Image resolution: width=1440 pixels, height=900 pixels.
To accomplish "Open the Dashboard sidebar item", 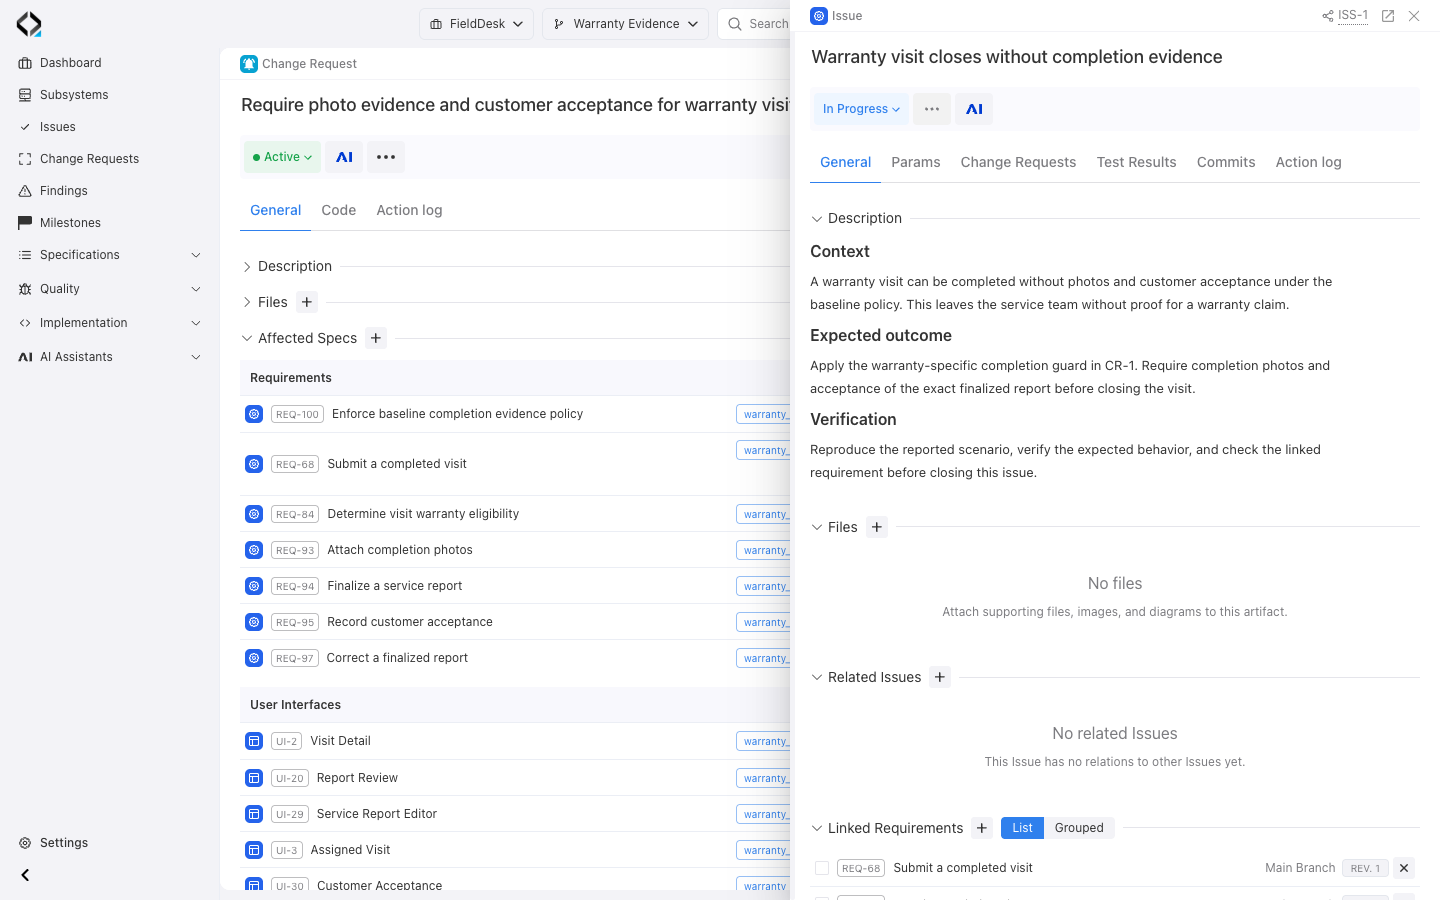I will (70, 63).
